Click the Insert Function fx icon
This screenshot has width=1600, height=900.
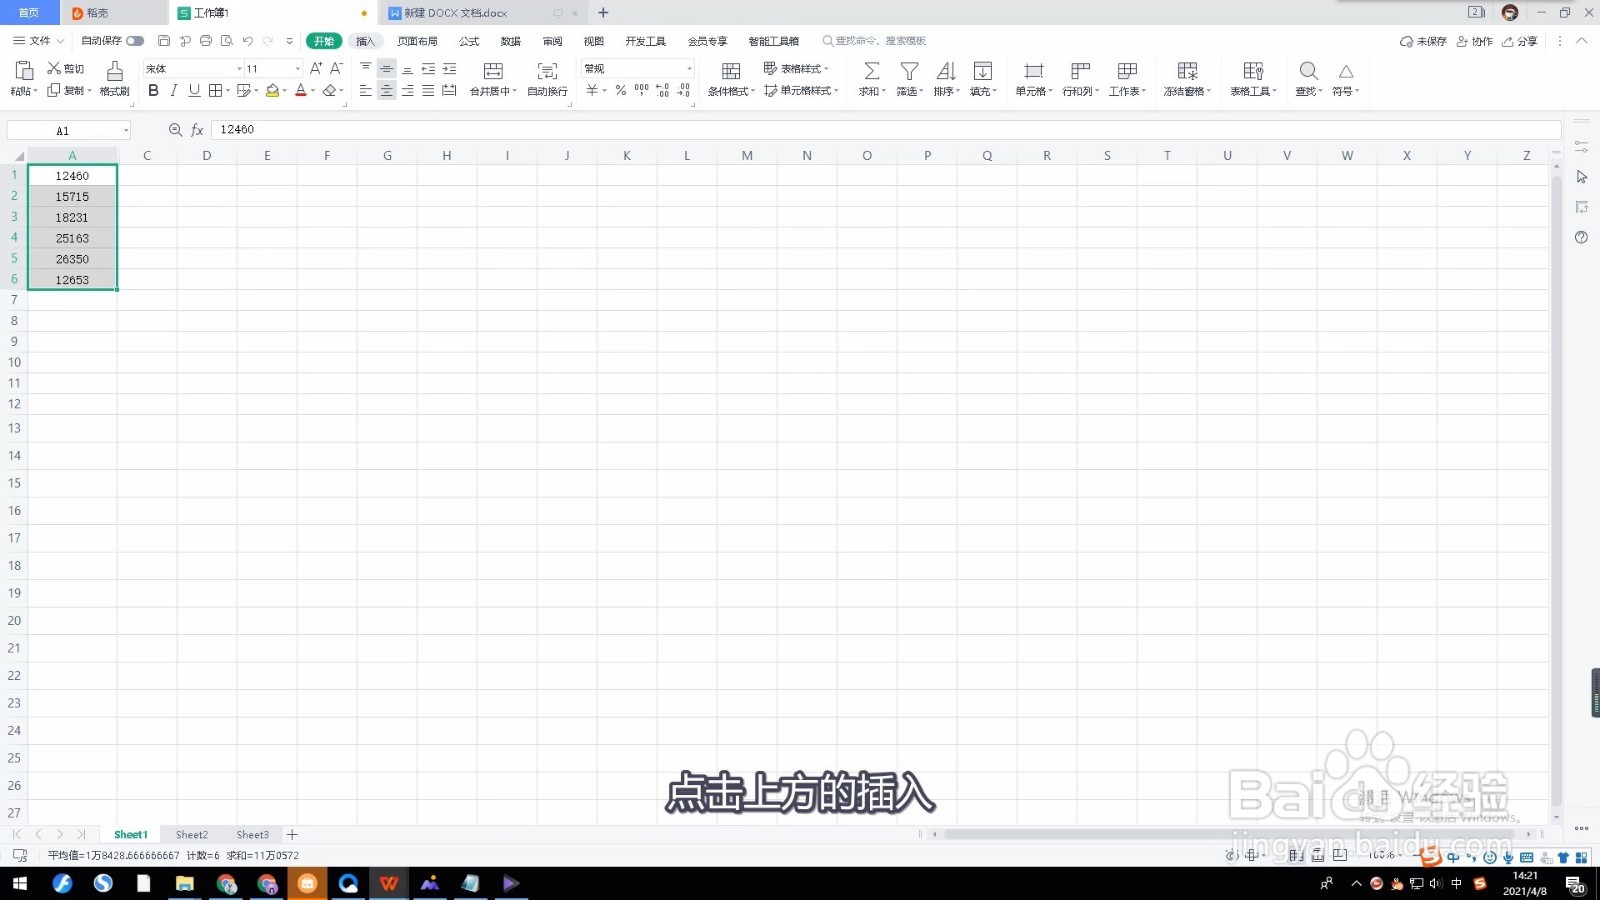[197, 130]
